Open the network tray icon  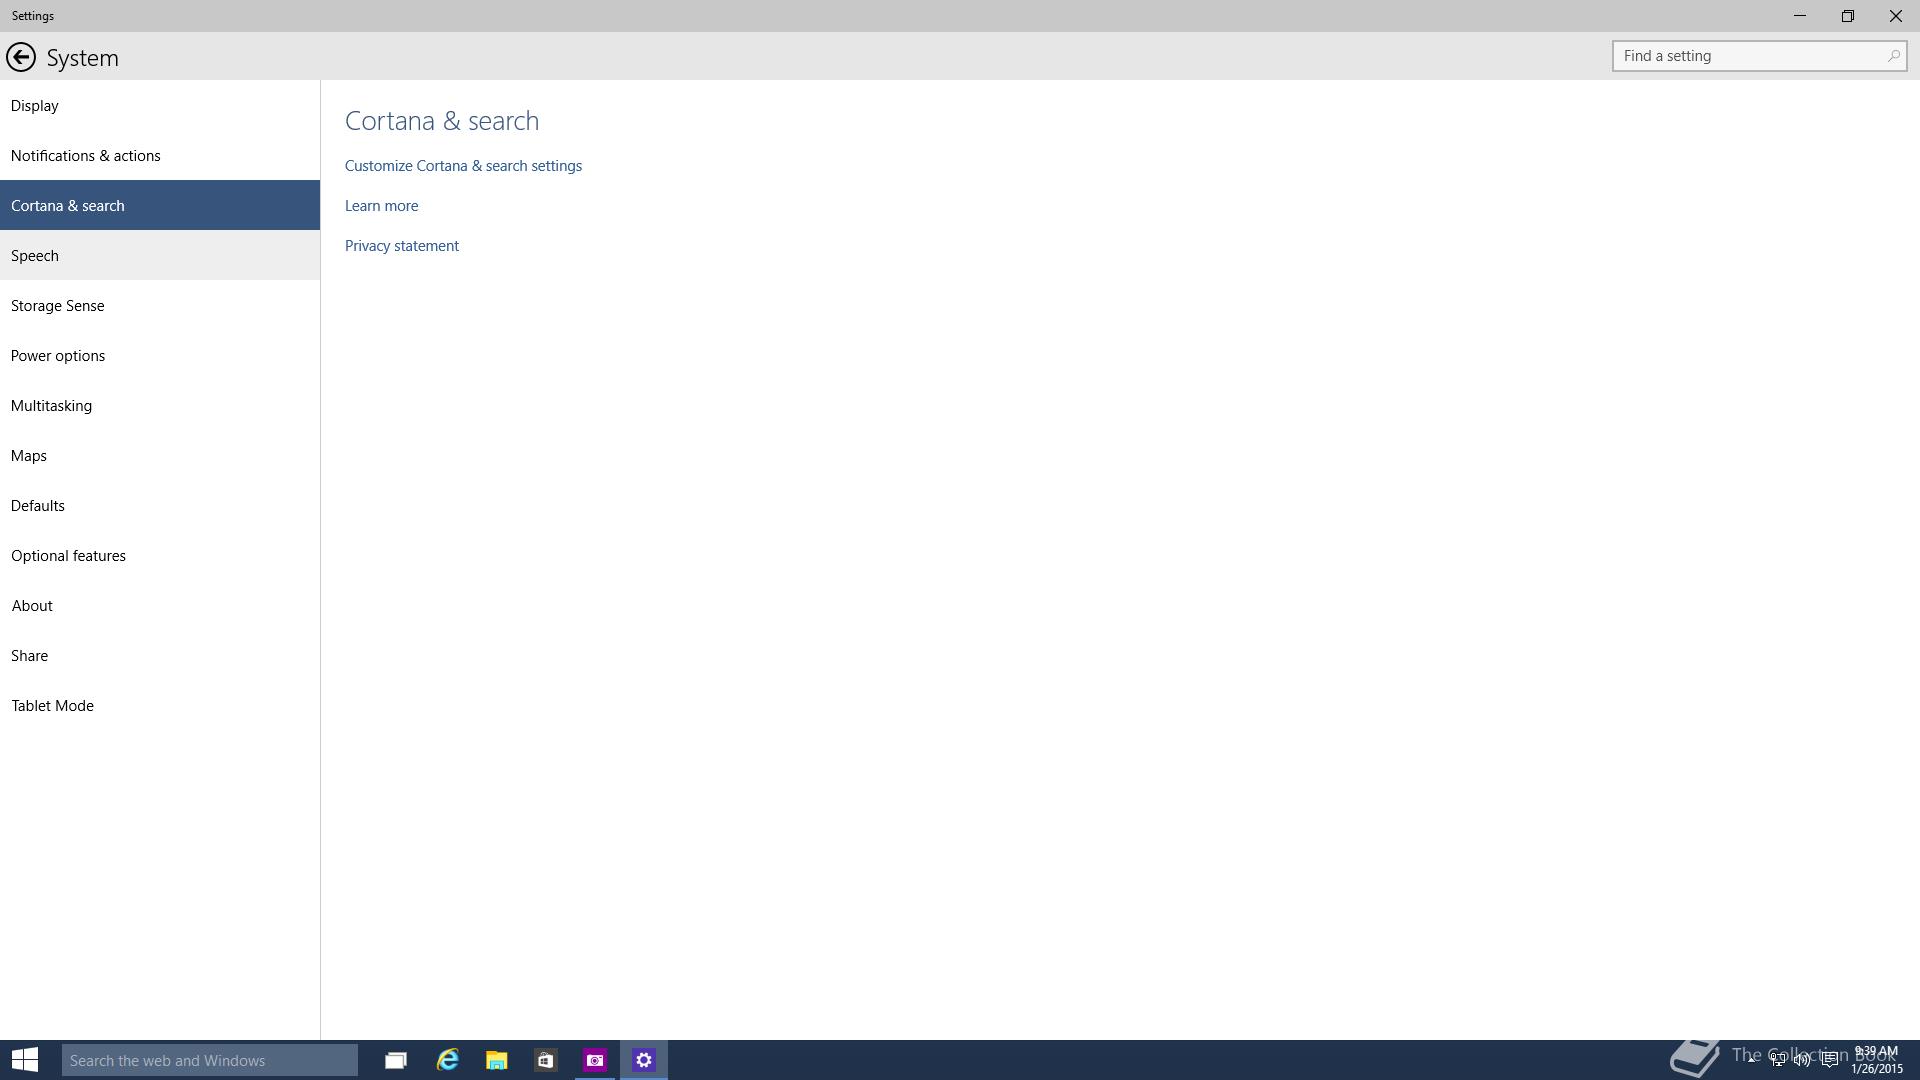click(1777, 1059)
